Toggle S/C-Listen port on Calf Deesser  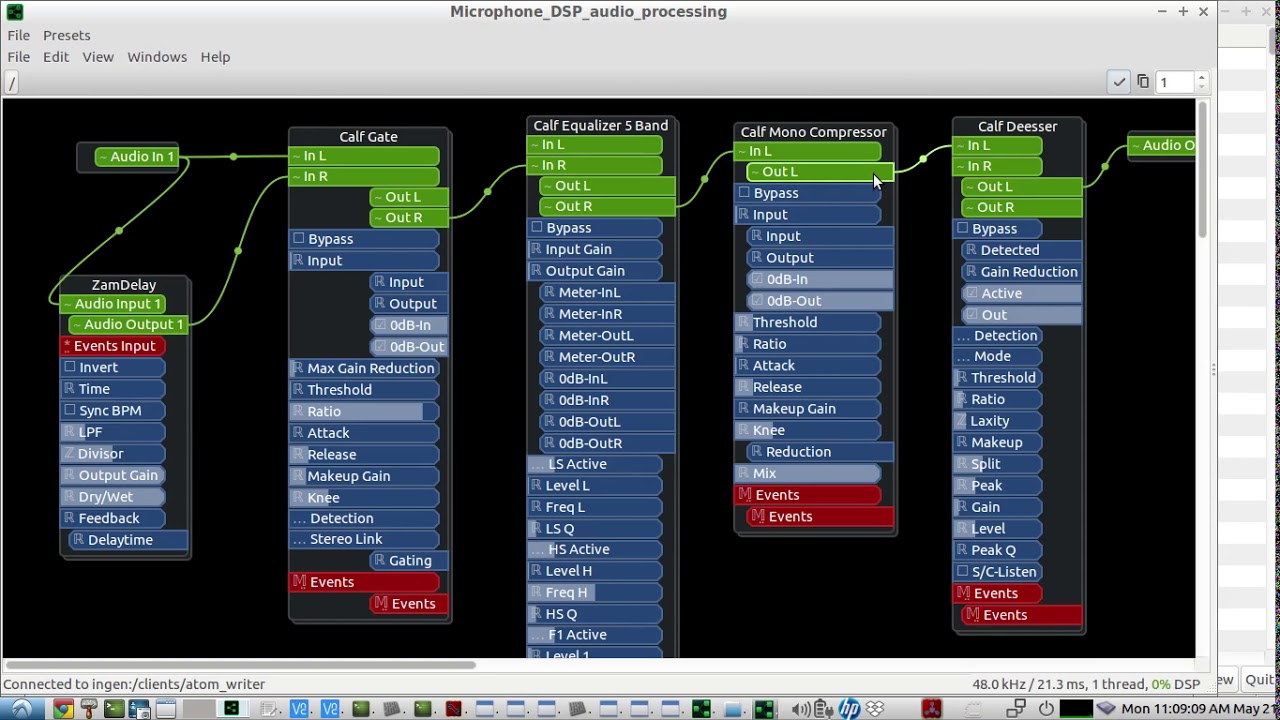coord(997,572)
